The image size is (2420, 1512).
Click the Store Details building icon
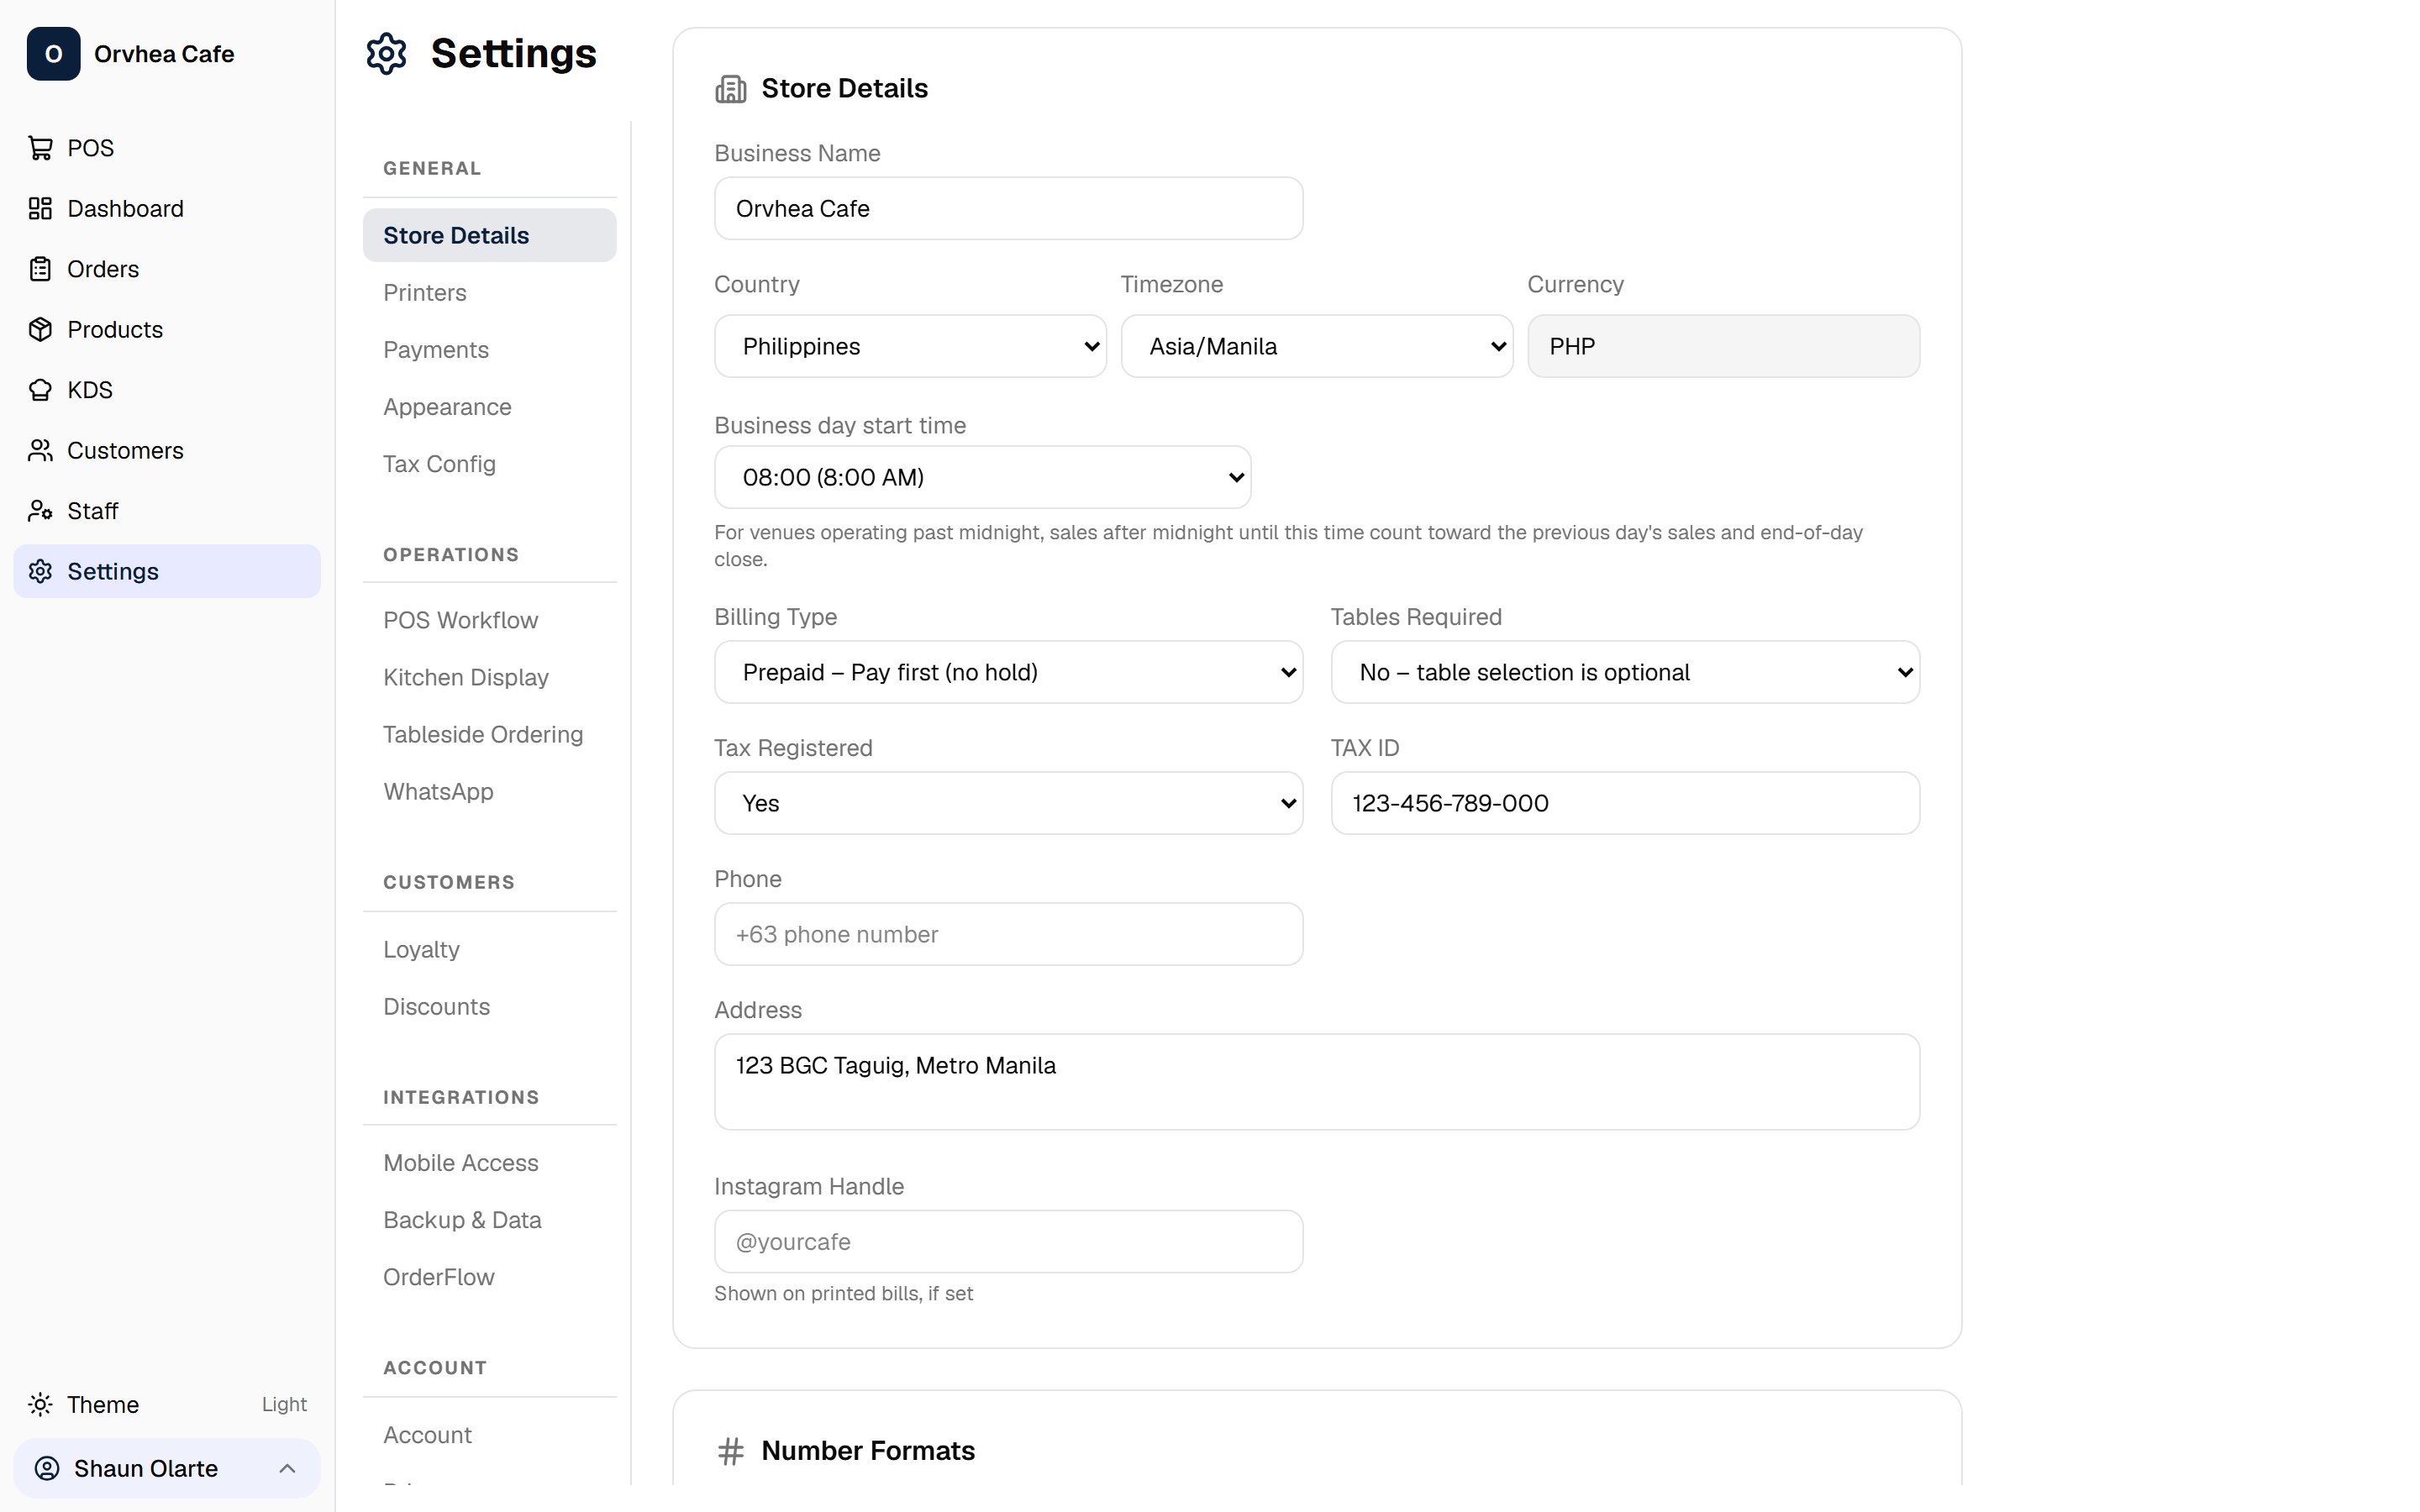click(x=731, y=89)
